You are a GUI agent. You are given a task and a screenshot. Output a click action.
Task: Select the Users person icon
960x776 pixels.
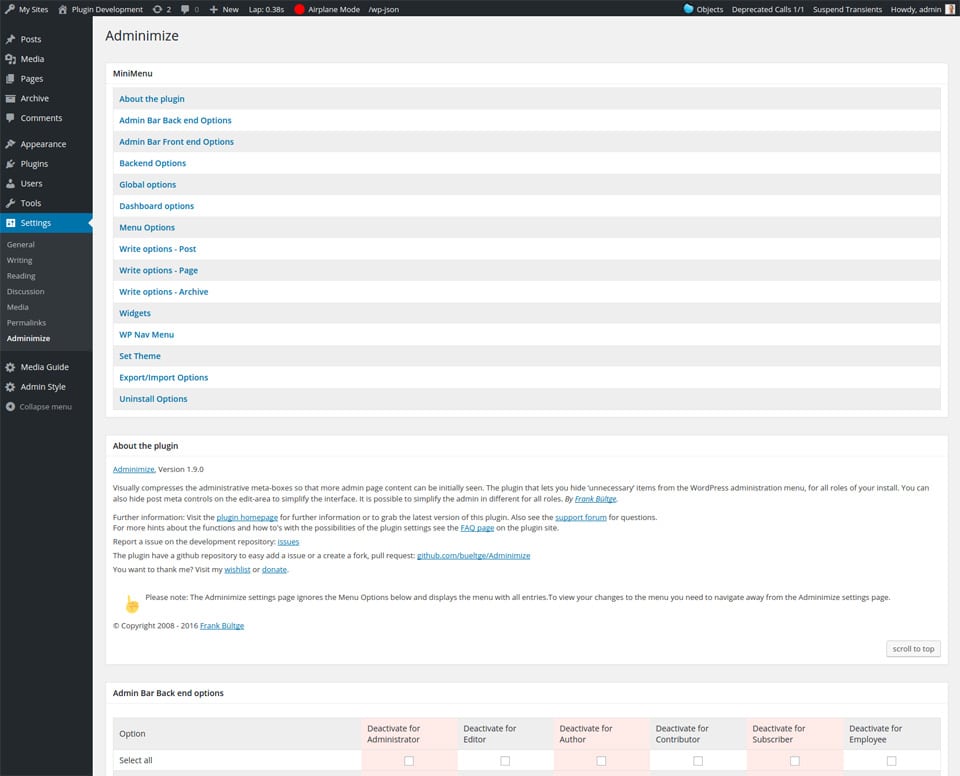[x=10, y=183]
